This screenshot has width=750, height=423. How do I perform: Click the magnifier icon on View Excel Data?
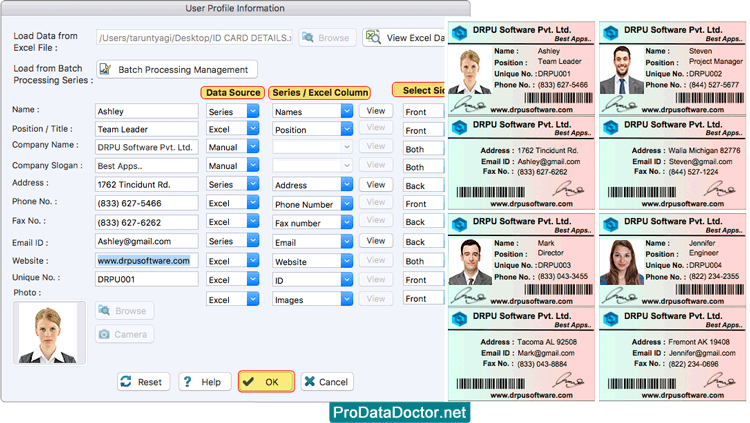[x=373, y=37]
